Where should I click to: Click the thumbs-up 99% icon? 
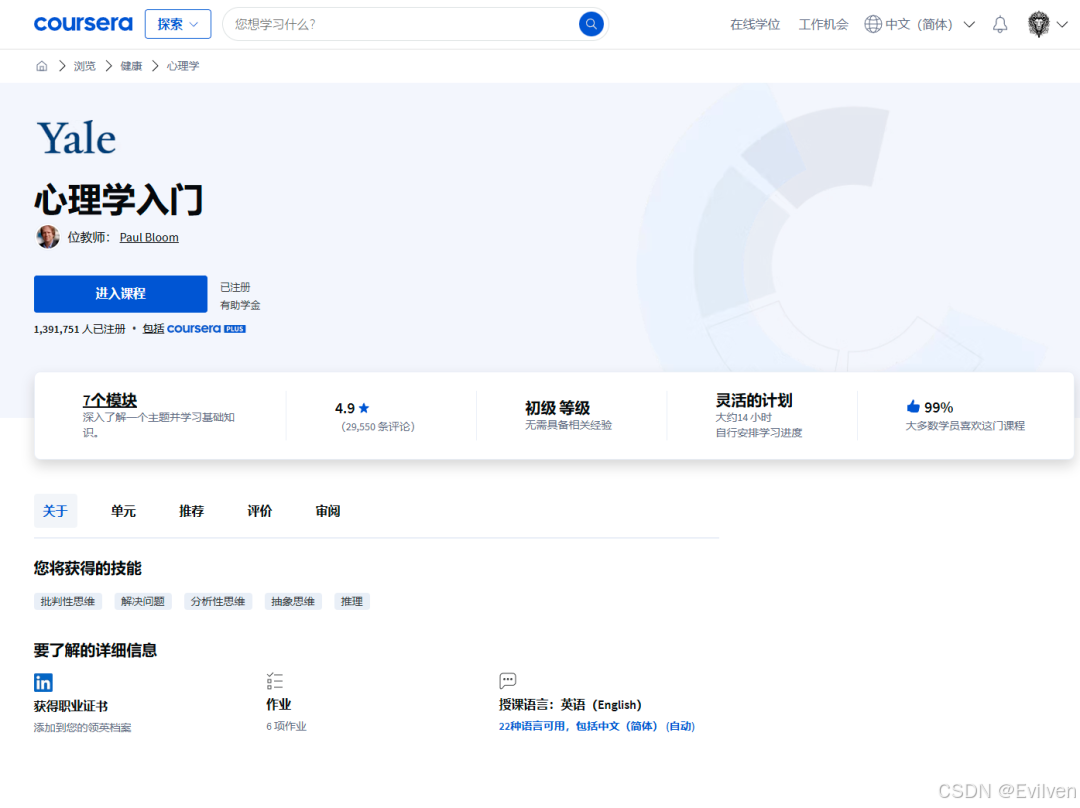click(913, 406)
